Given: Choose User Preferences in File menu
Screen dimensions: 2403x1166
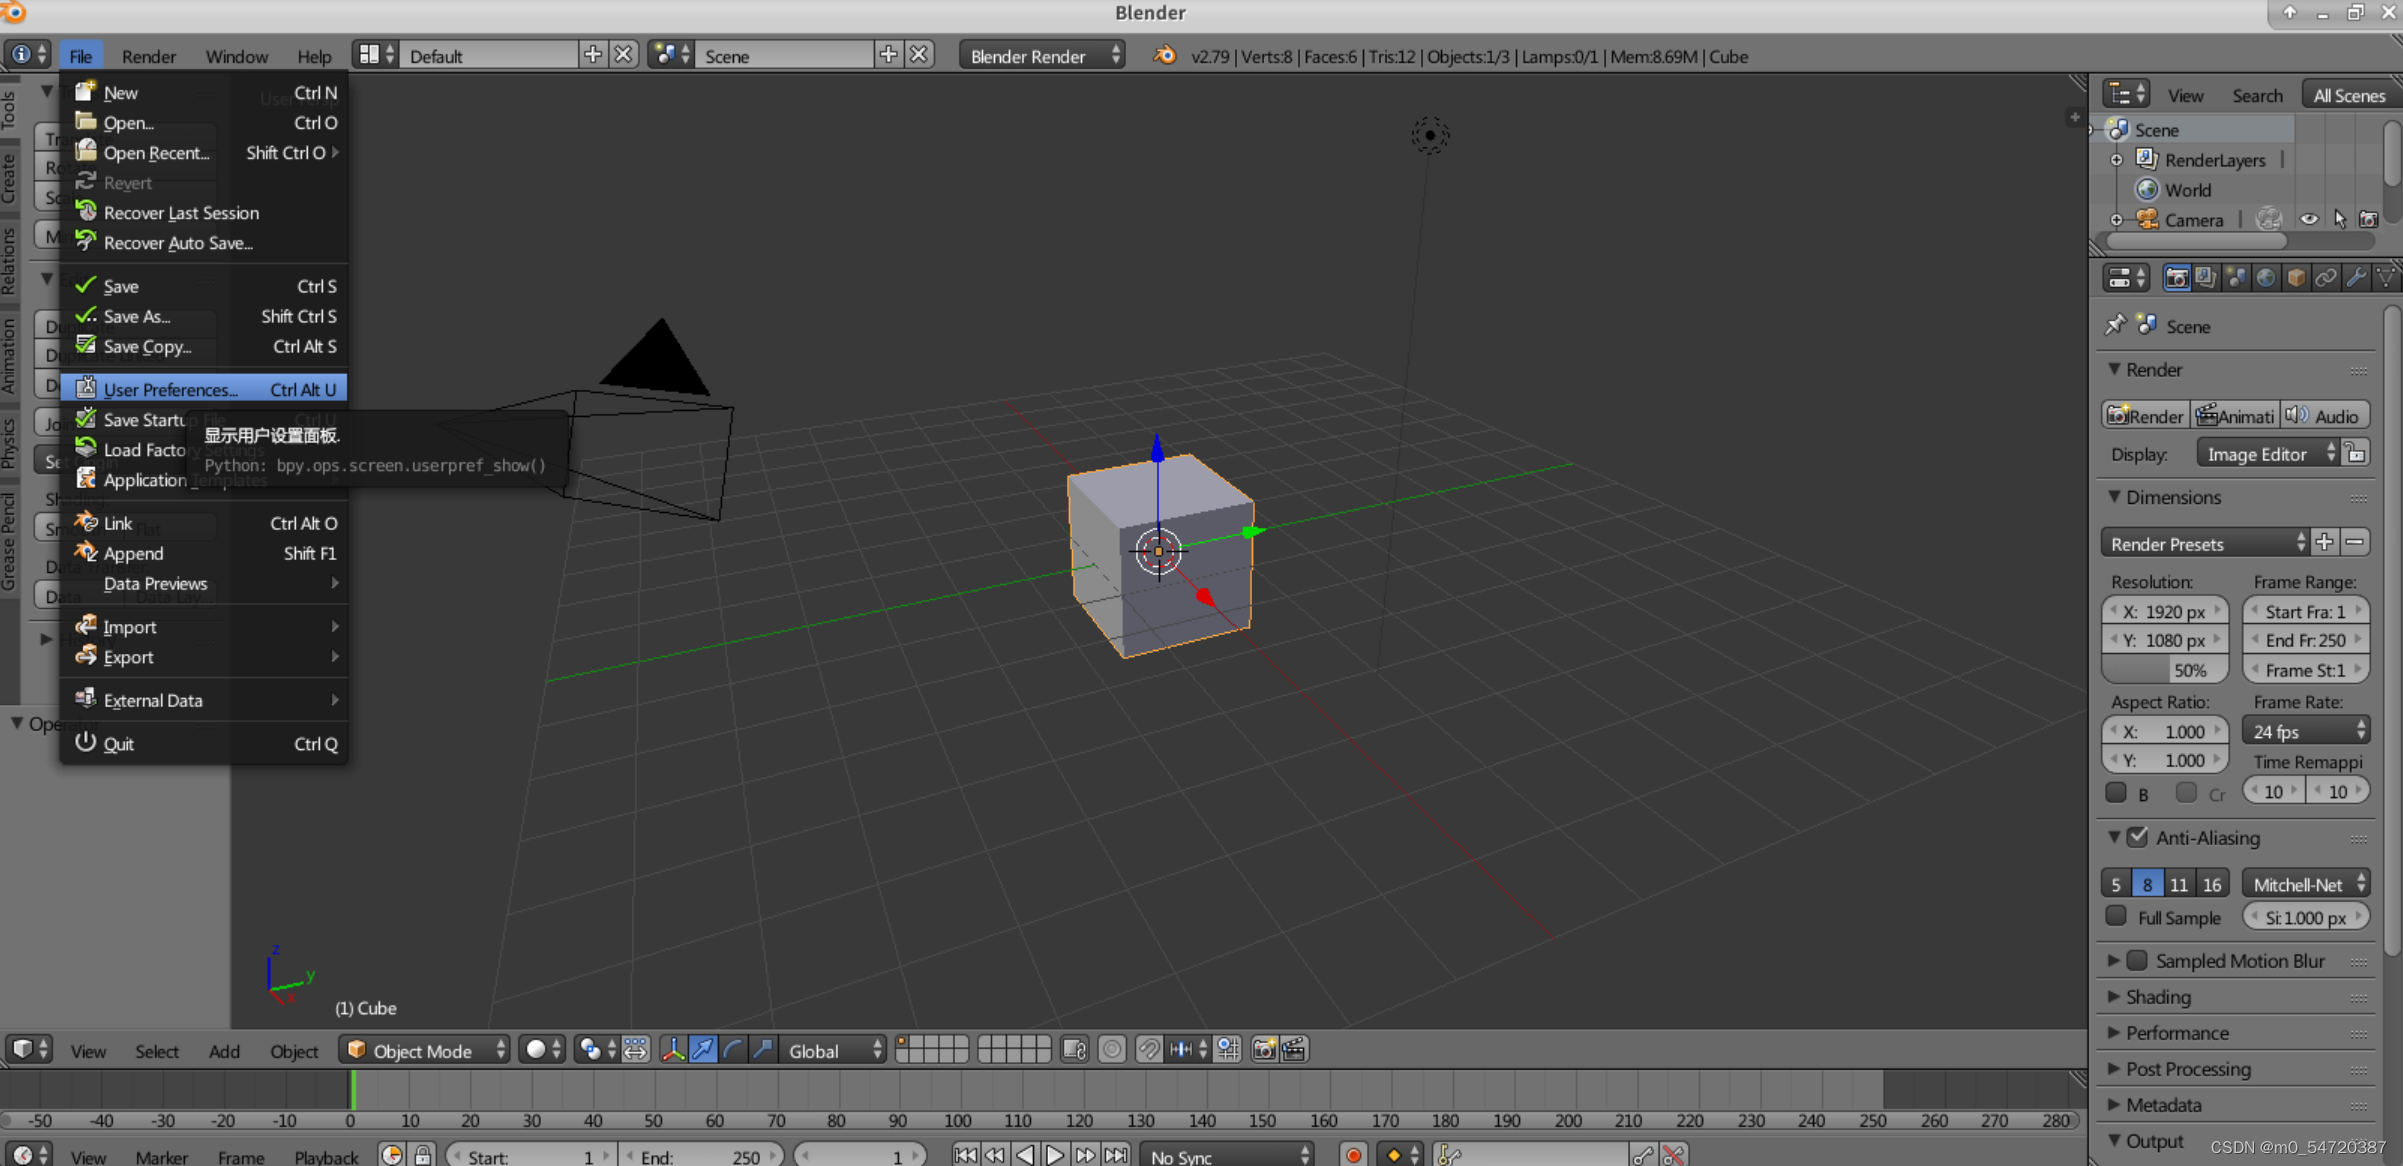Looking at the screenshot, I should tap(170, 390).
